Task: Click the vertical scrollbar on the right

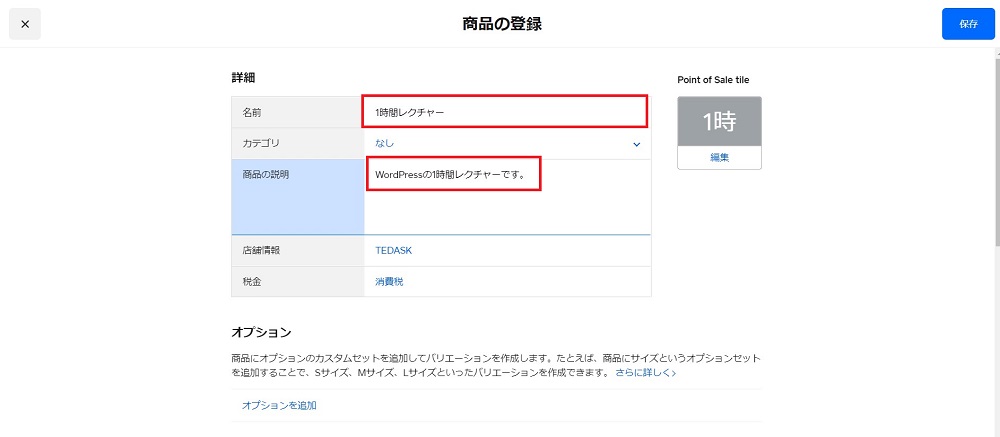Action: 995,150
